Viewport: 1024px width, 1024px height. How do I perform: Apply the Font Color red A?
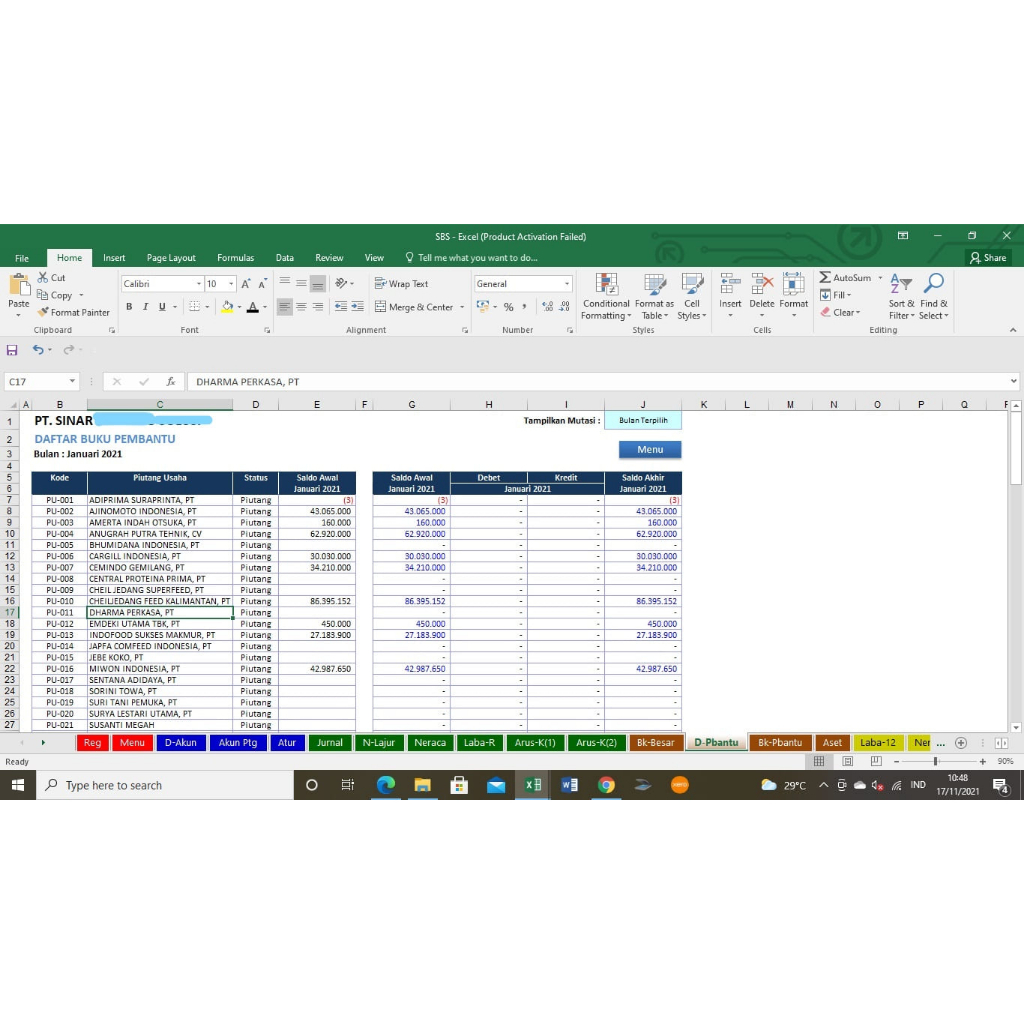tap(253, 307)
